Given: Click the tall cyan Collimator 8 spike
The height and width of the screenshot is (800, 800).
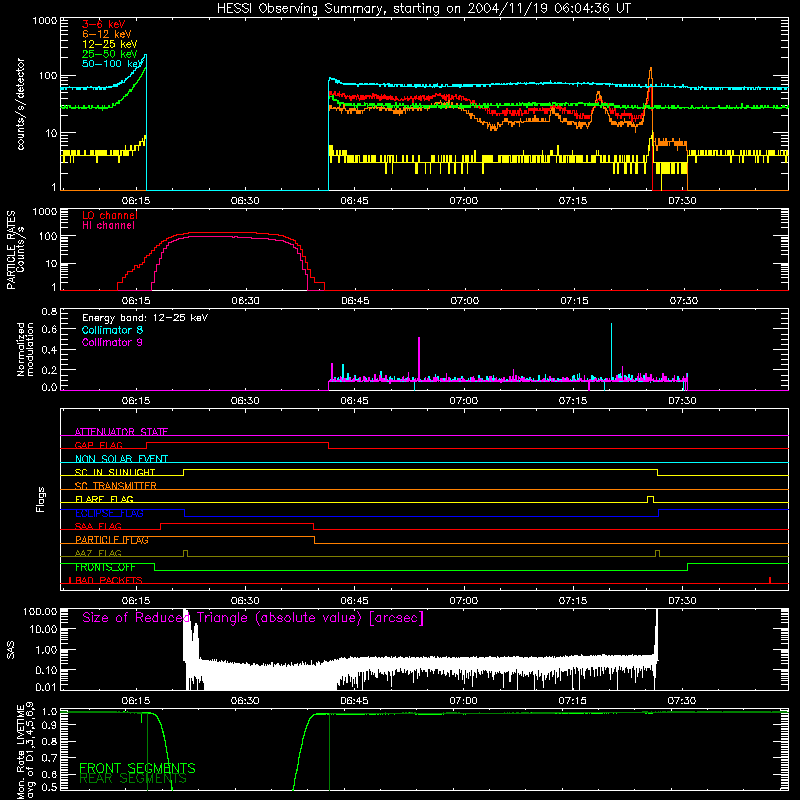Looking at the screenshot, I should point(611,351).
